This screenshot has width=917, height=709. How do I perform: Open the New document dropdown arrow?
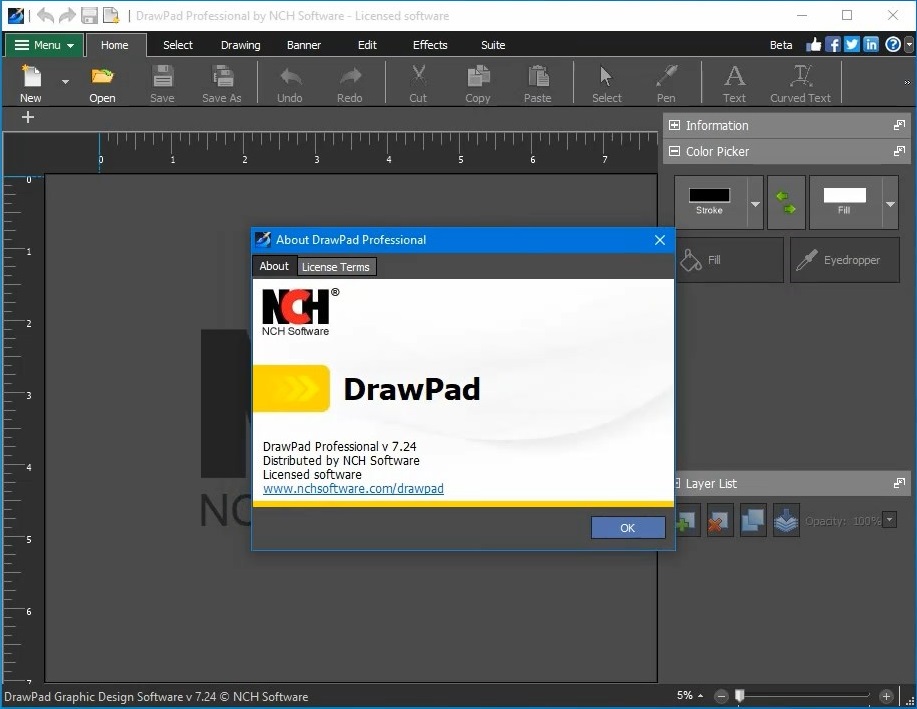[66, 82]
